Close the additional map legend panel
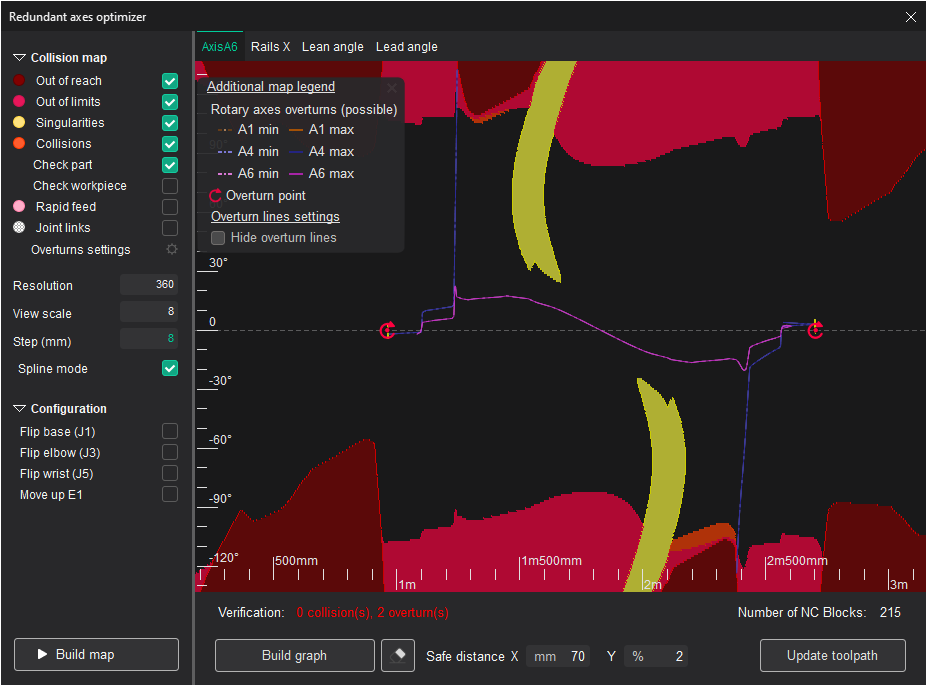This screenshot has height=686, width=927. click(x=392, y=88)
